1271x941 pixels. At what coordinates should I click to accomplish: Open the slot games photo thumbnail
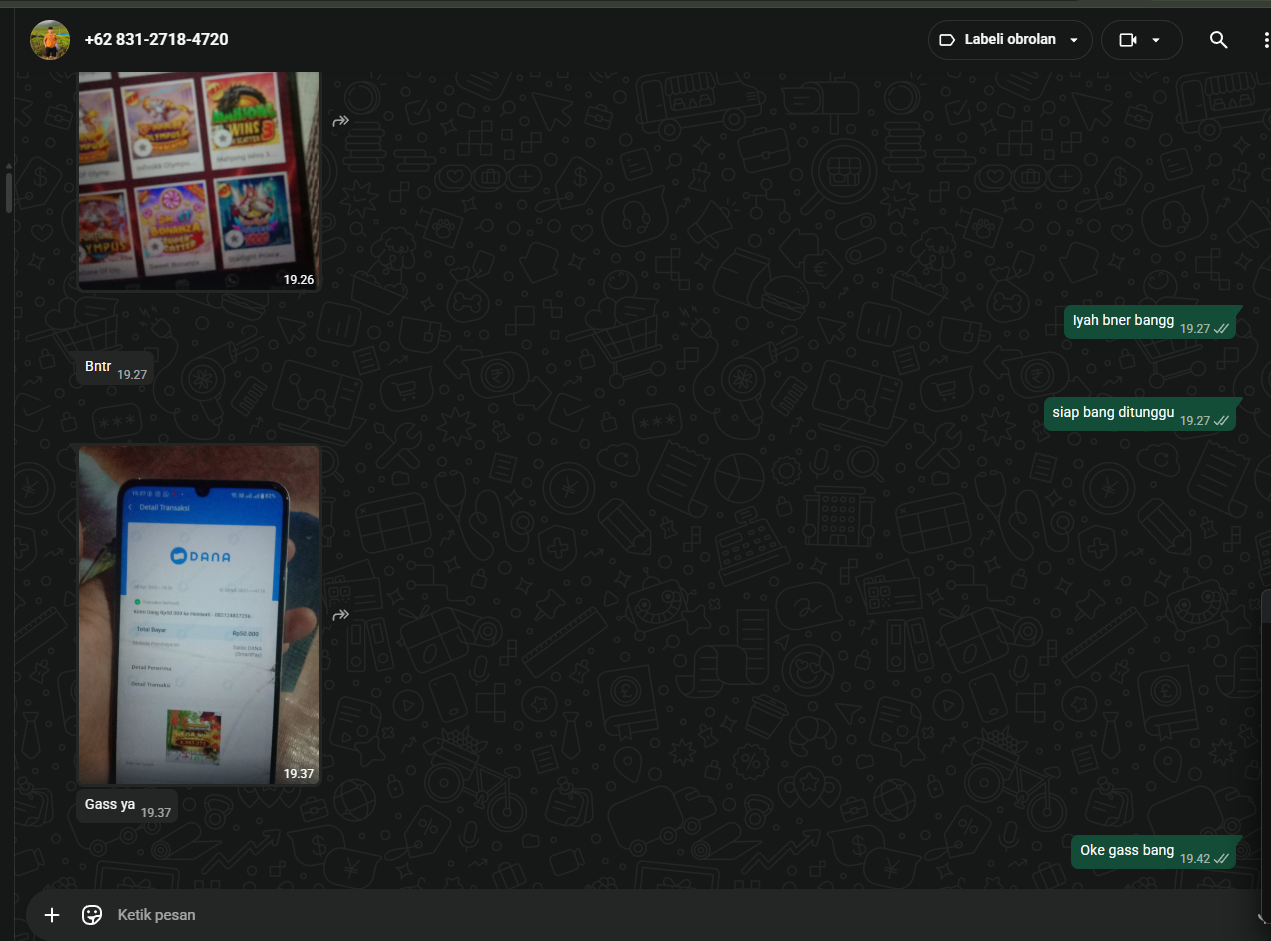pos(198,180)
